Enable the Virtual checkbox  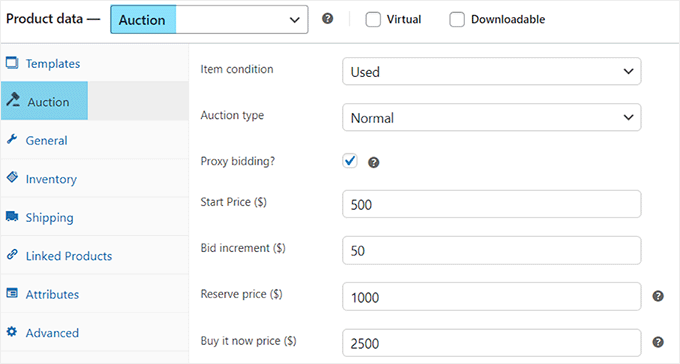pyautogui.click(x=373, y=20)
